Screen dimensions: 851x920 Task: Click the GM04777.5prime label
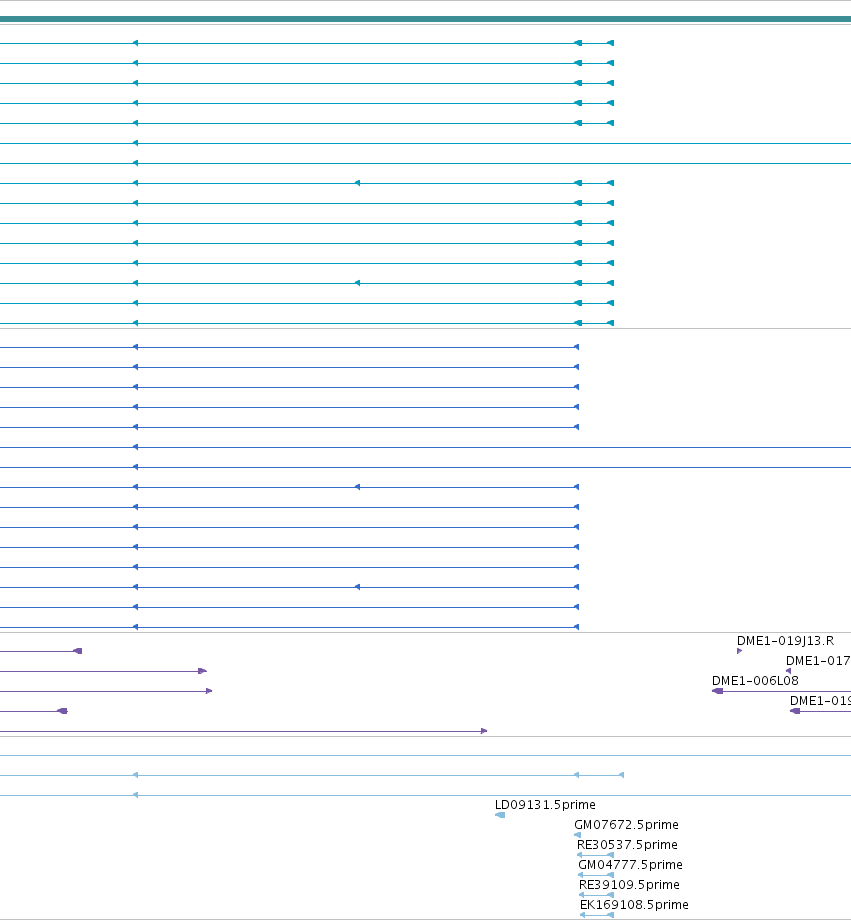[x=630, y=864]
